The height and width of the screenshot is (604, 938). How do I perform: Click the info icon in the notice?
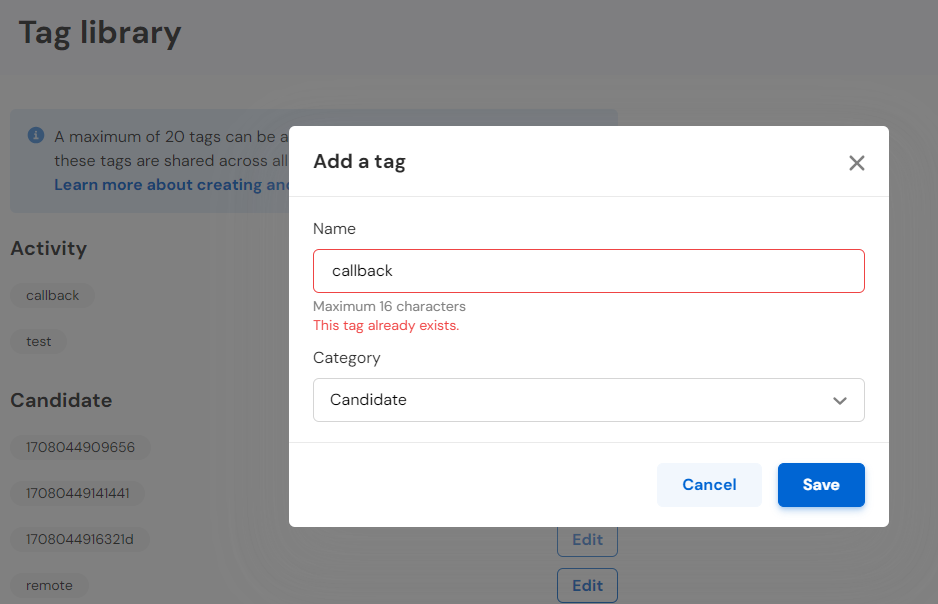pyautogui.click(x=36, y=135)
